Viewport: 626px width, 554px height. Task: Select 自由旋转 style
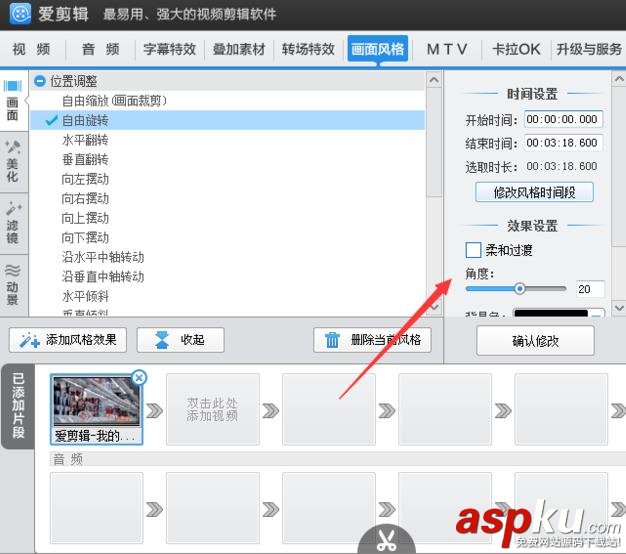click(x=227, y=121)
